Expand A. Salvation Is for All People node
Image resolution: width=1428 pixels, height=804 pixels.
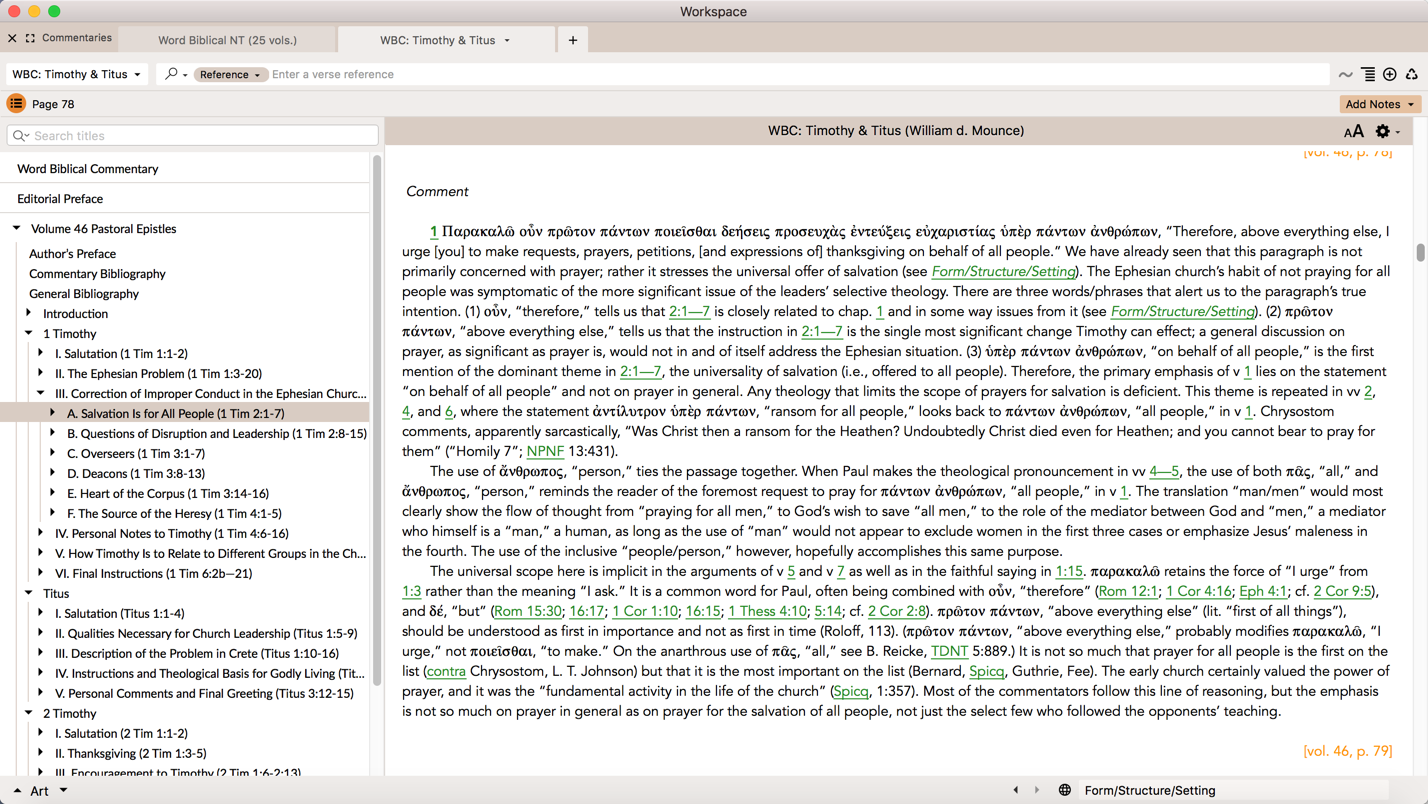tap(53, 413)
